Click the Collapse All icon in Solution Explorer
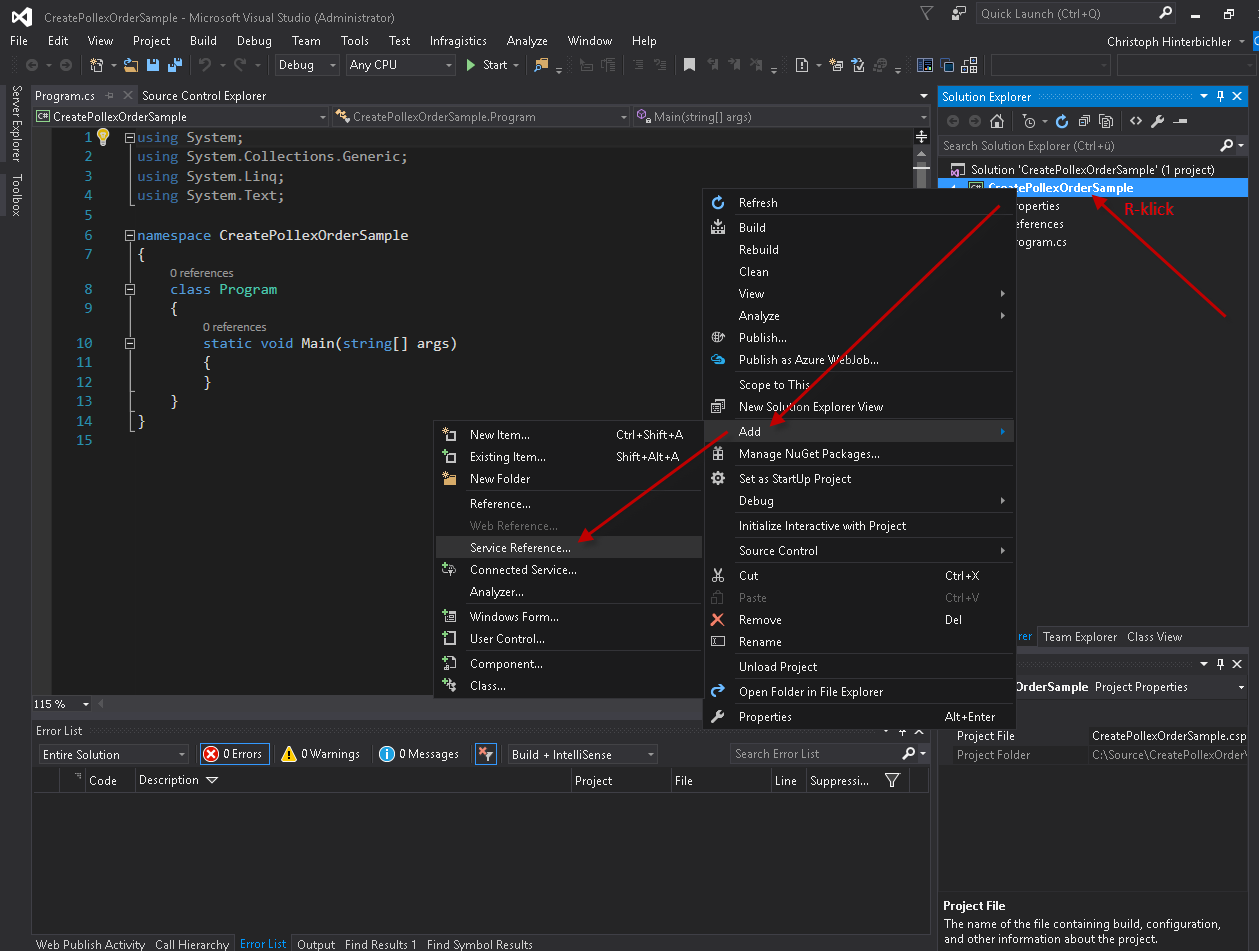The image size is (1259, 951). pyautogui.click(x=1084, y=121)
